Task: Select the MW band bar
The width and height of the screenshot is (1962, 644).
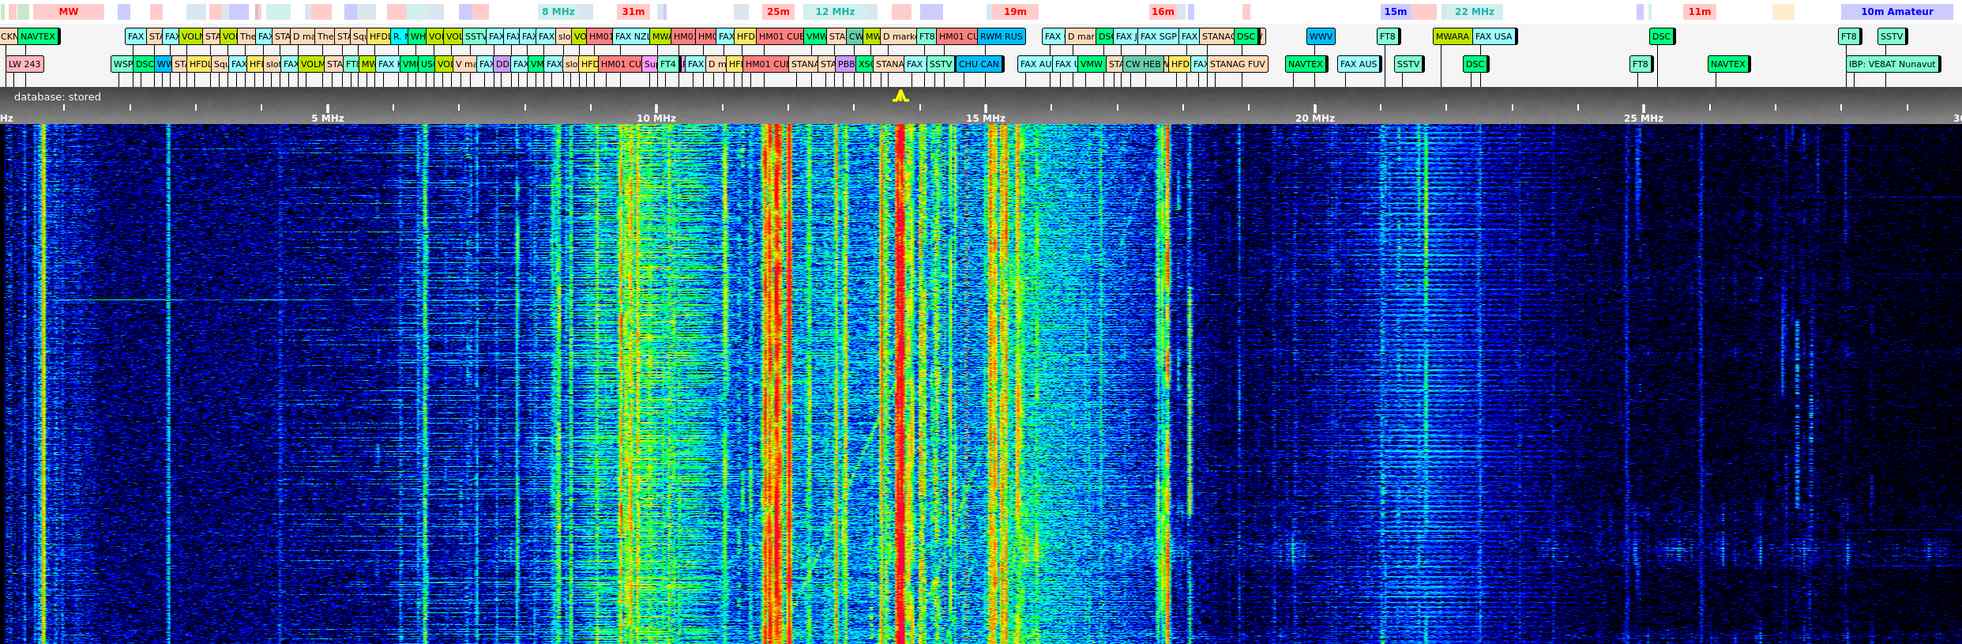Action: (68, 12)
